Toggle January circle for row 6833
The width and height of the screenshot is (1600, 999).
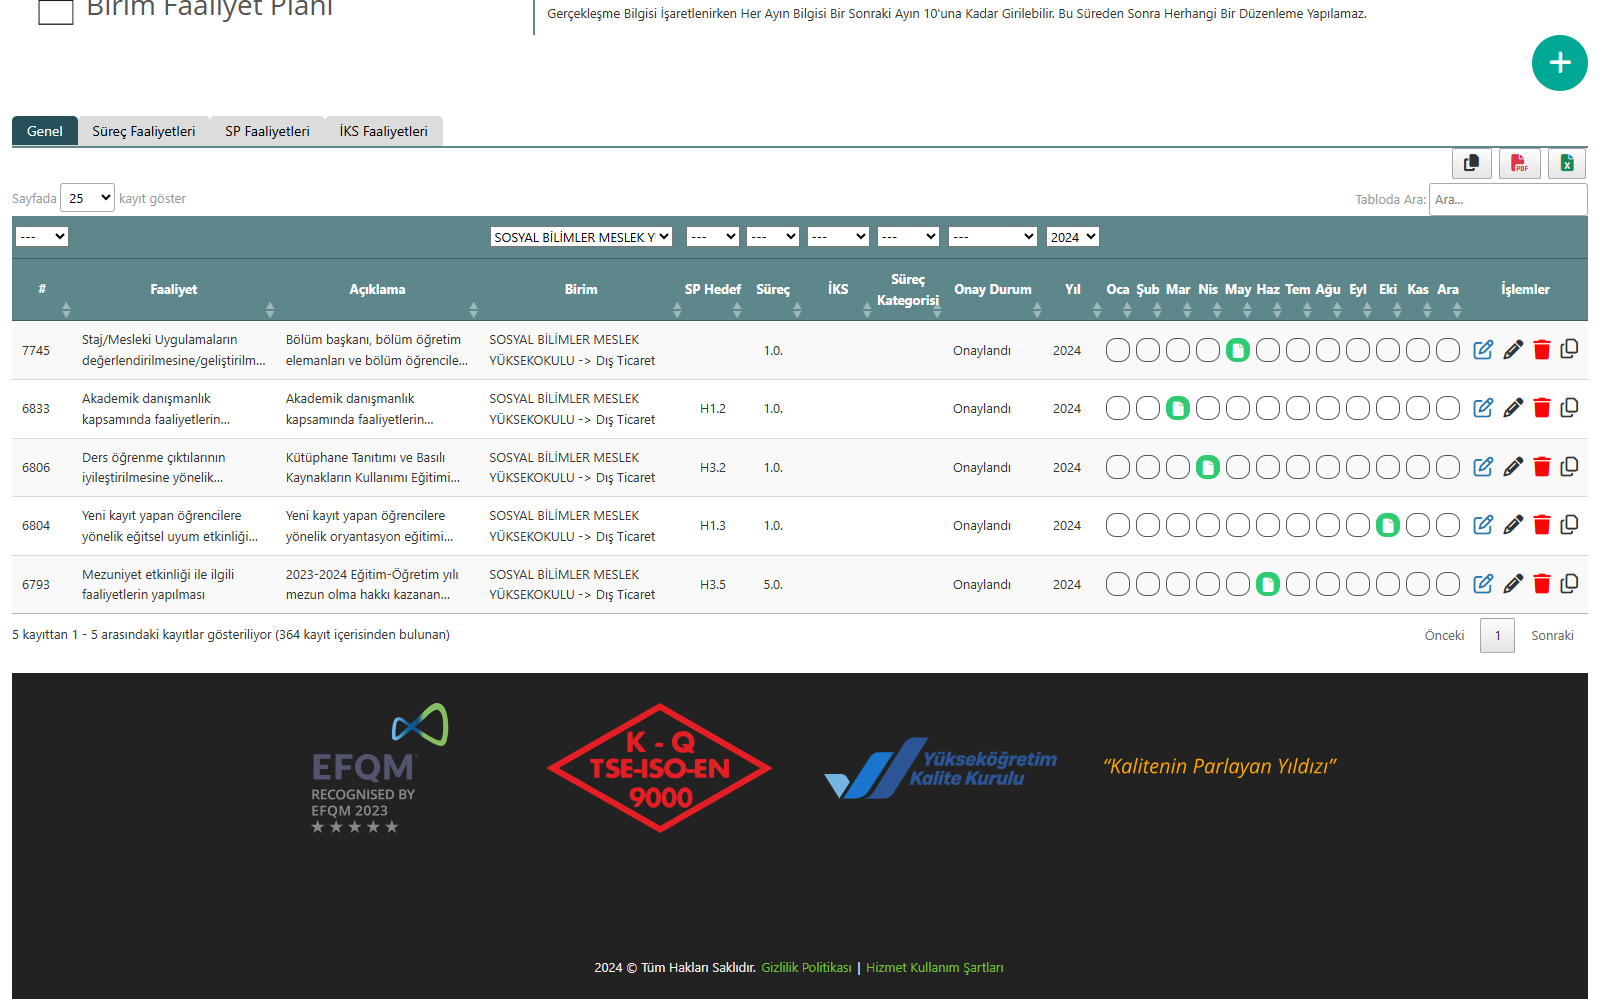click(x=1118, y=408)
